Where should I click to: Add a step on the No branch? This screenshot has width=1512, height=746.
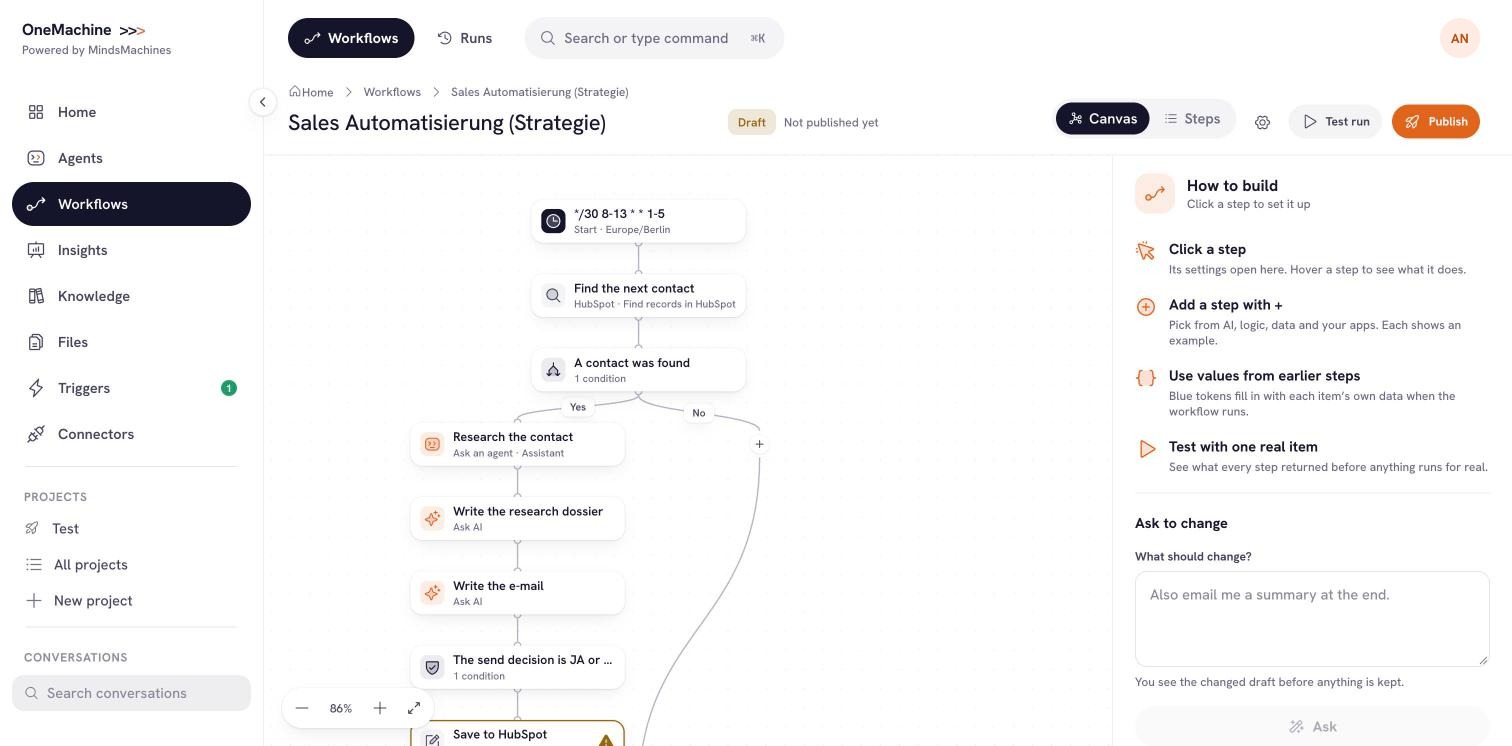[x=759, y=444]
